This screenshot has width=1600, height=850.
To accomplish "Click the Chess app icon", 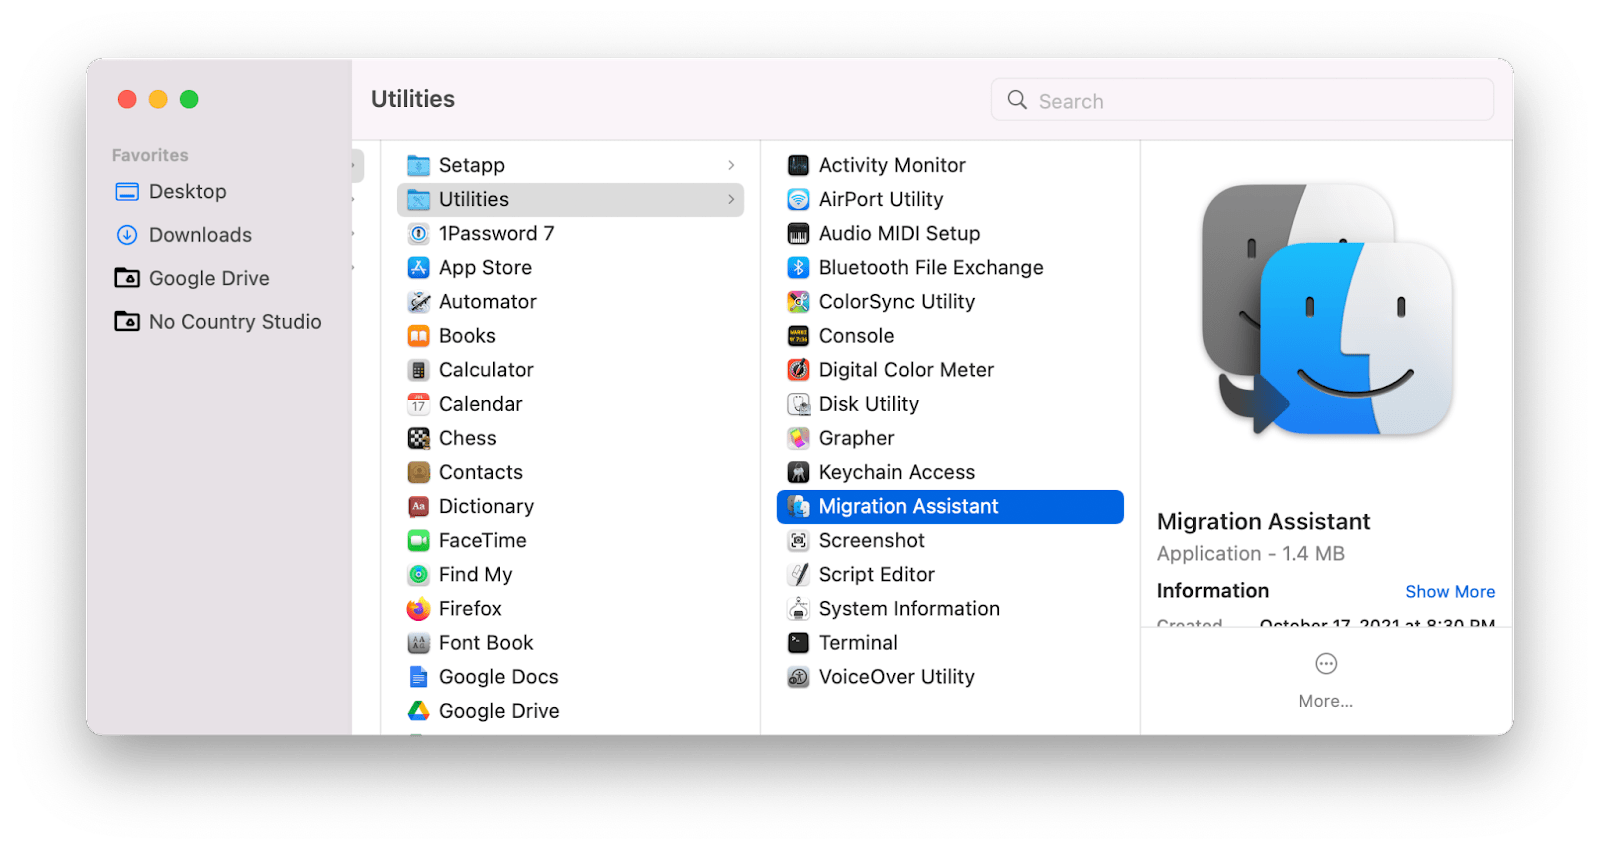I will (x=418, y=438).
